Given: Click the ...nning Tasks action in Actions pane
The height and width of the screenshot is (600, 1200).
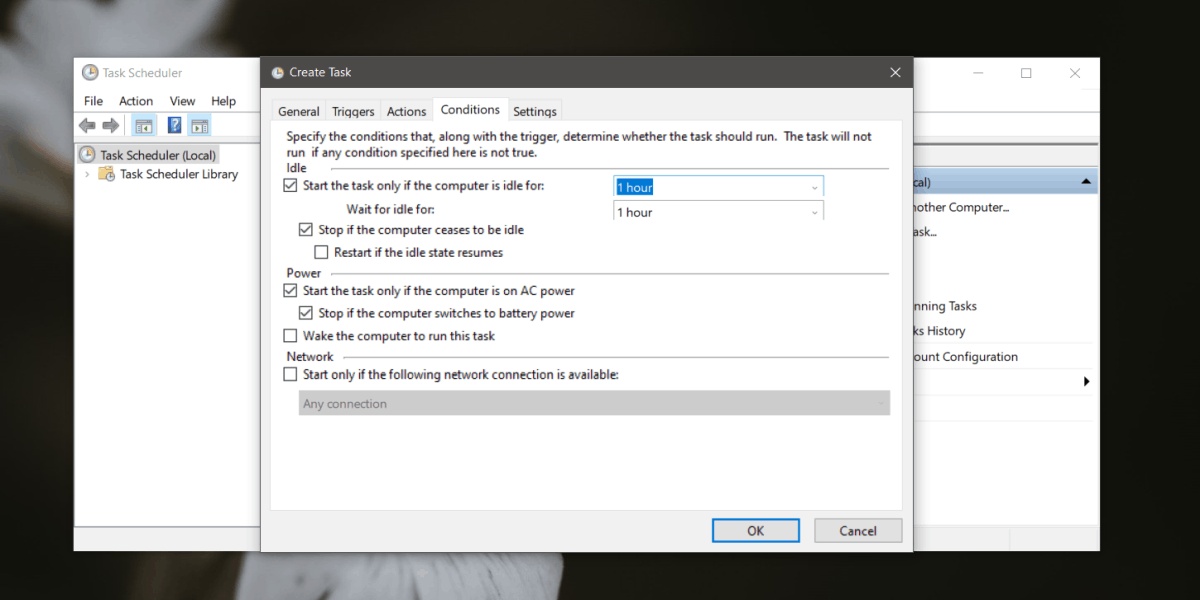Looking at the screenshot, I should [944, 306].
